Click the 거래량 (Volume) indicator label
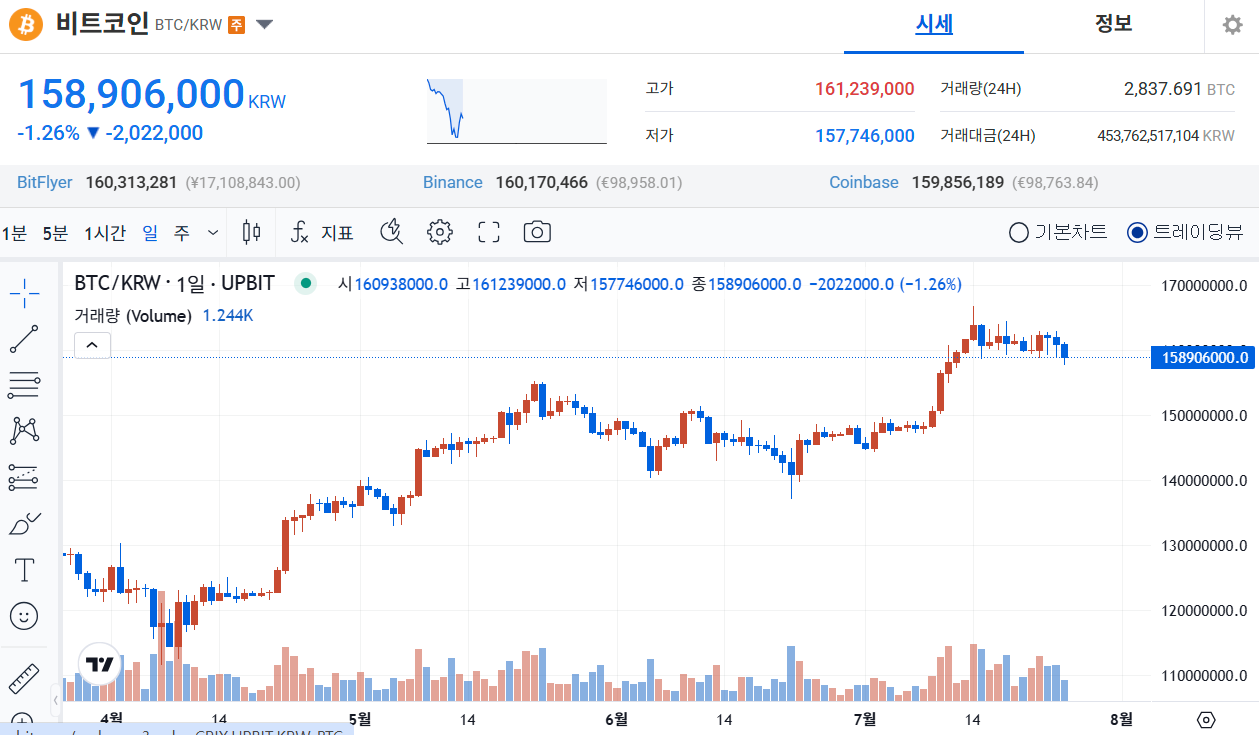 pyautogui.click(x=133, y=315)
